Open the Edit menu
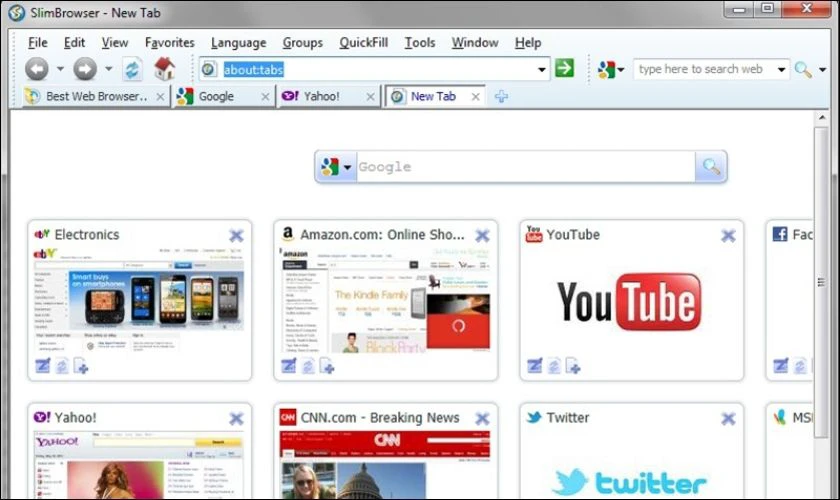 pyautogui.click(x=74, y=43)
